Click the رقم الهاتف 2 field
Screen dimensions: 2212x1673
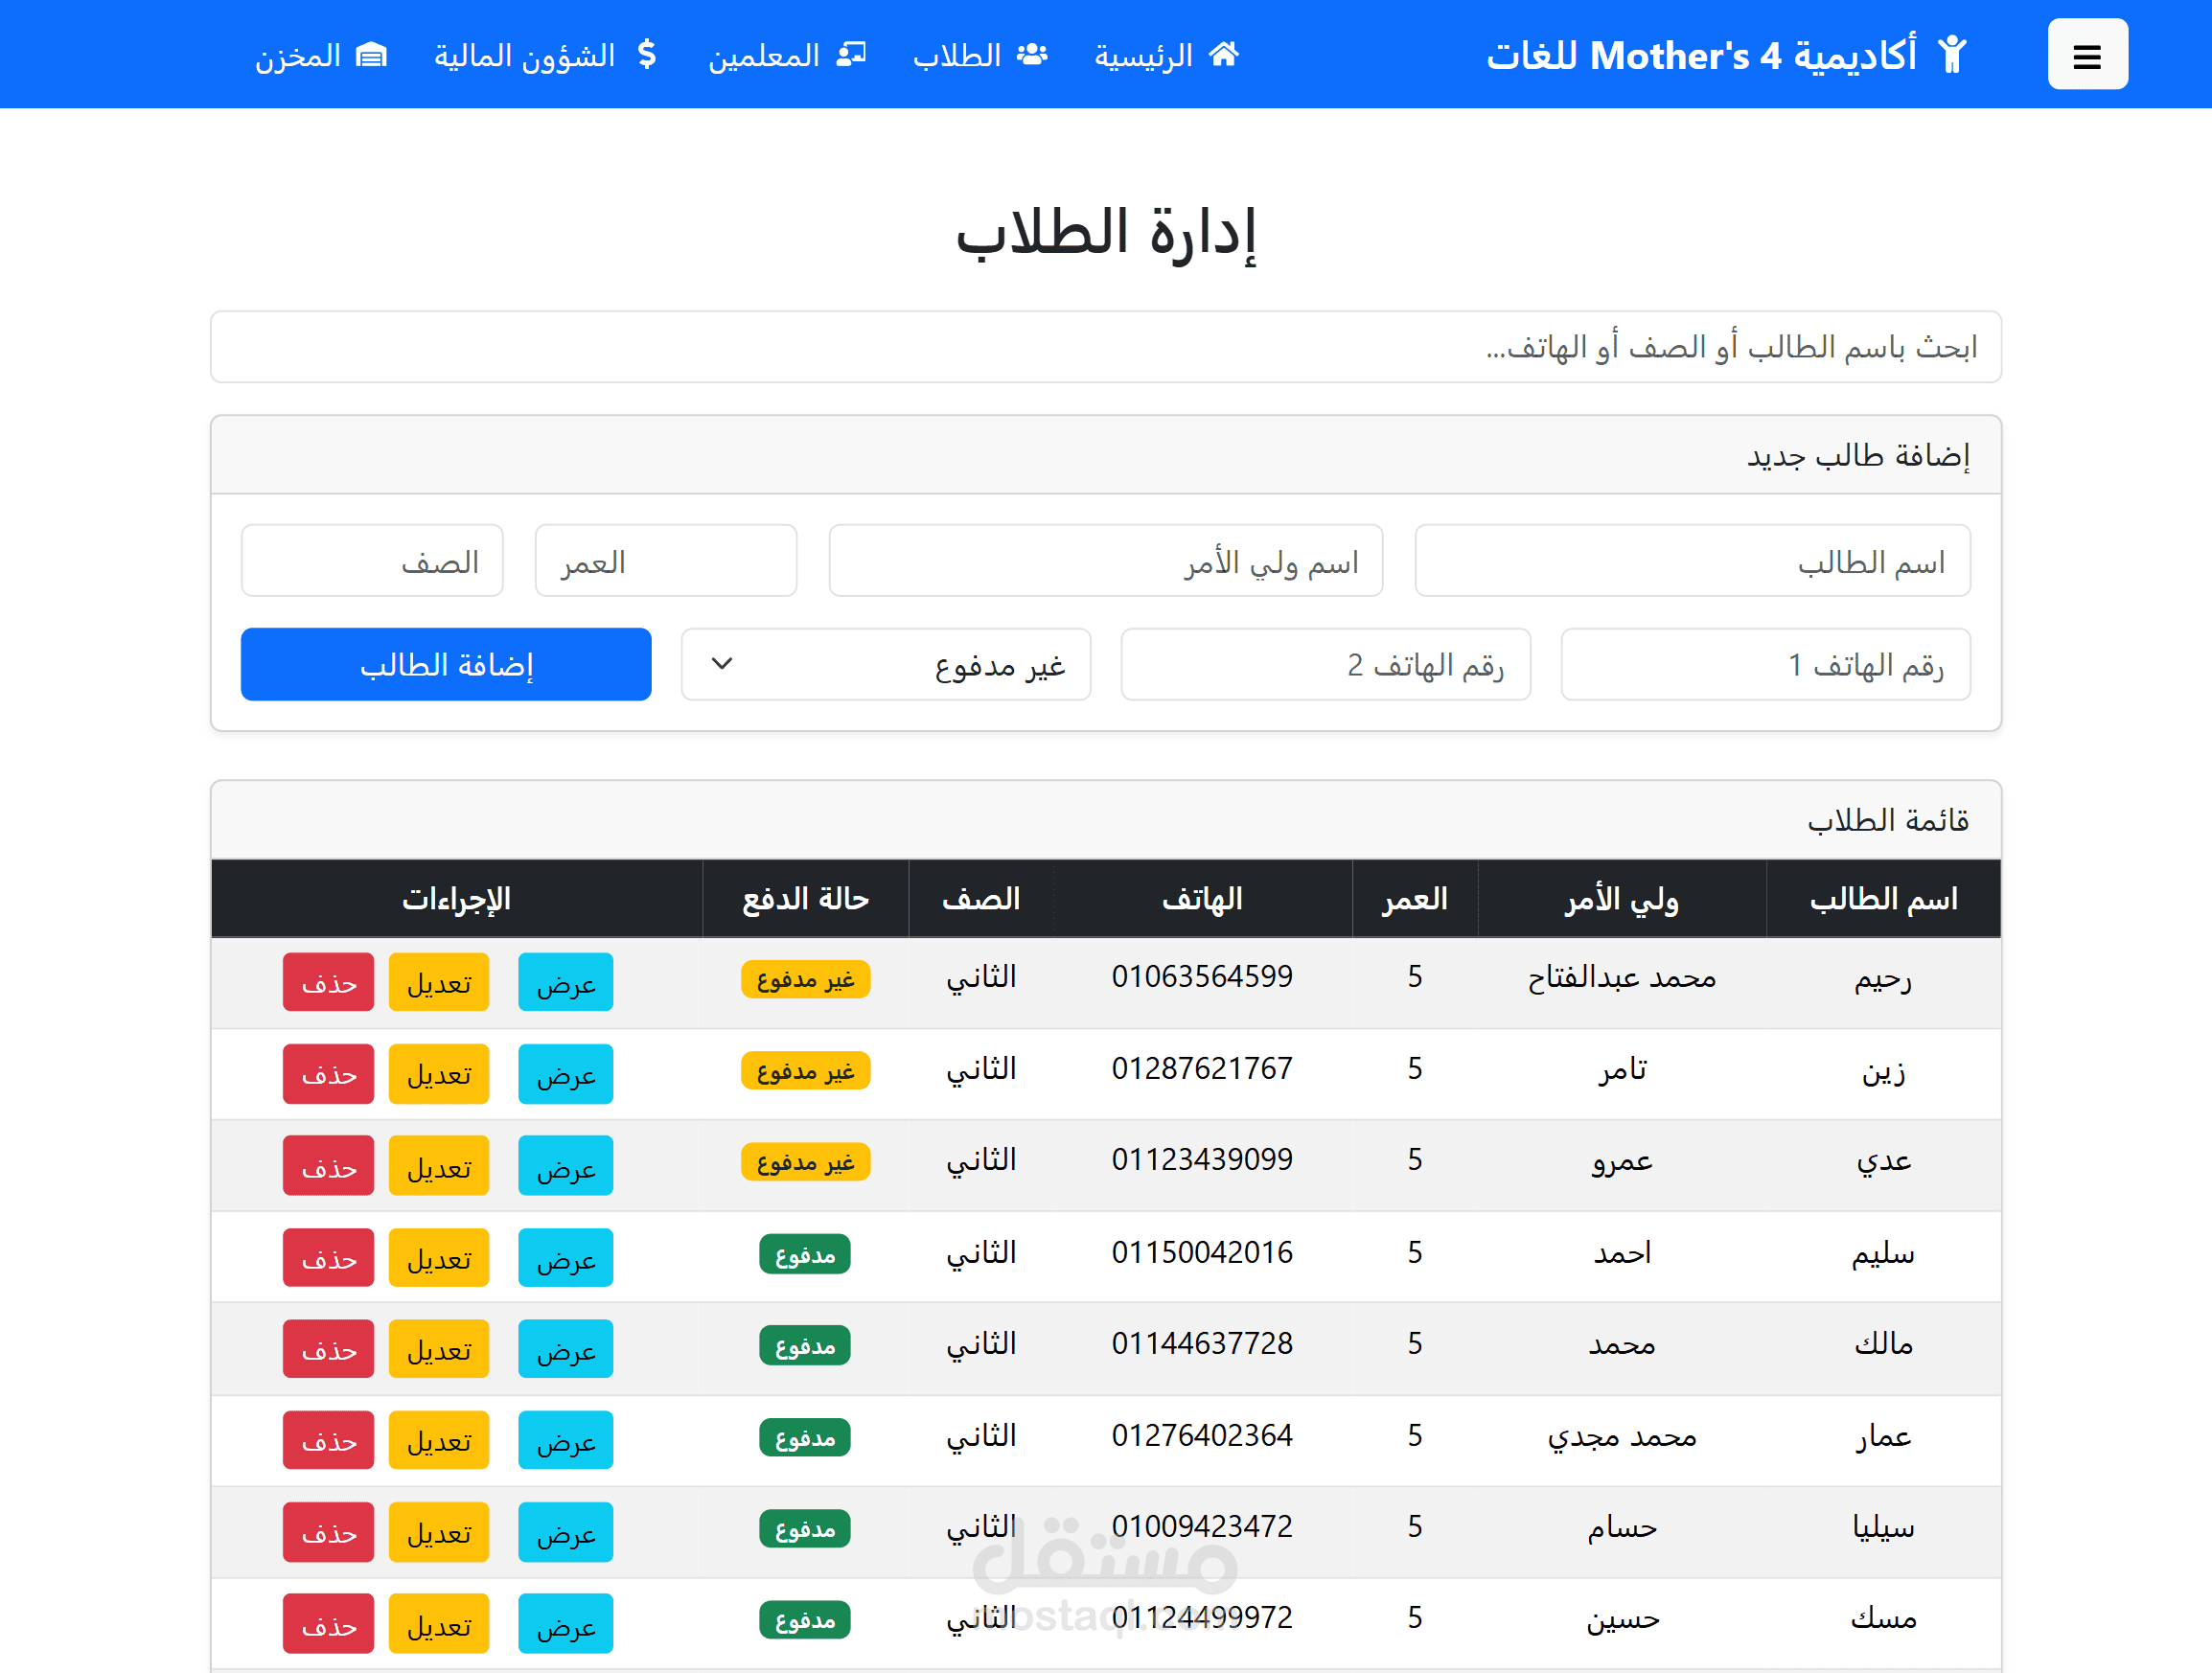1325,664
